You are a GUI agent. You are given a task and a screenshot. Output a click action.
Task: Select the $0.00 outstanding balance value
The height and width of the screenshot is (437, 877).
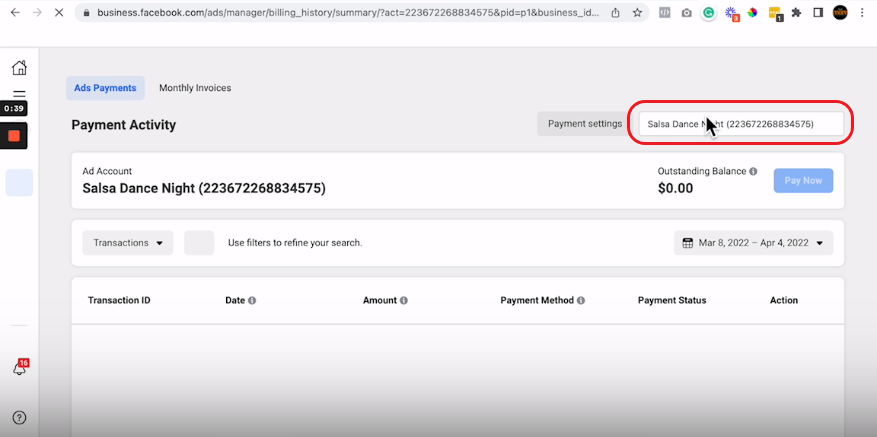pos(675,188)
